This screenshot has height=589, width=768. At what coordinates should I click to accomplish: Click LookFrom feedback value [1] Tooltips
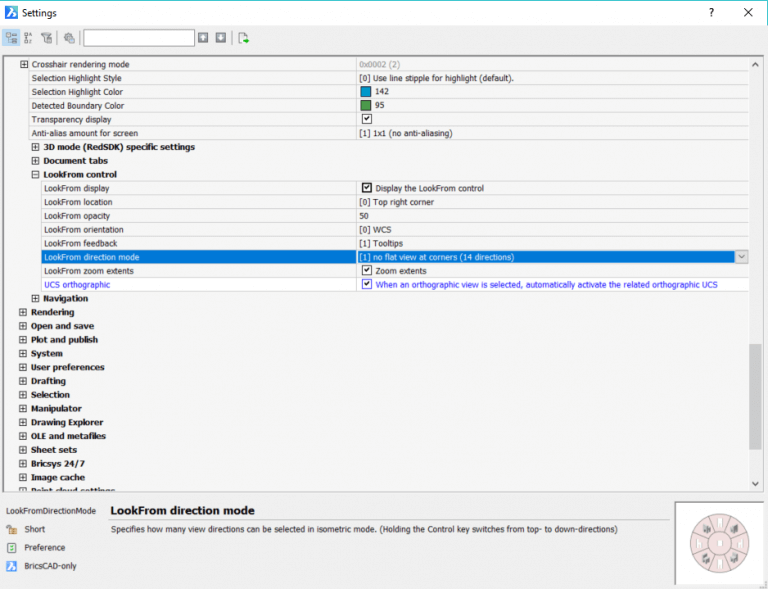point(381,243)
